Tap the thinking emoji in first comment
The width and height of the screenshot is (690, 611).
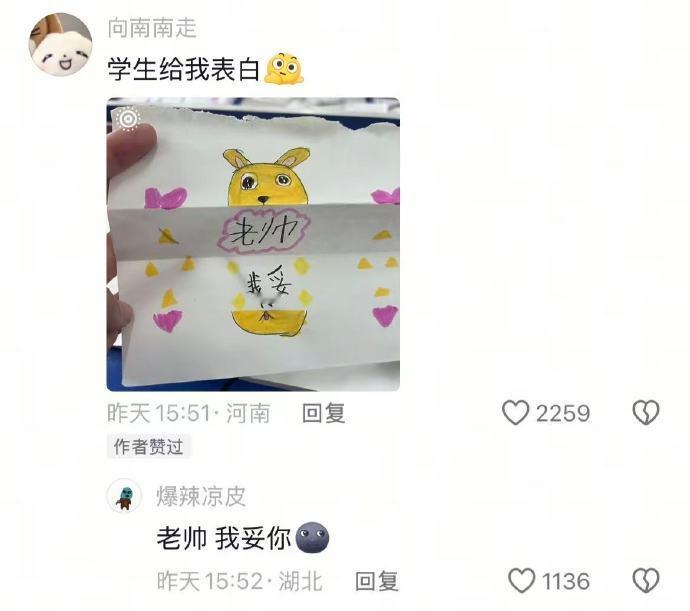pos(284,69)
